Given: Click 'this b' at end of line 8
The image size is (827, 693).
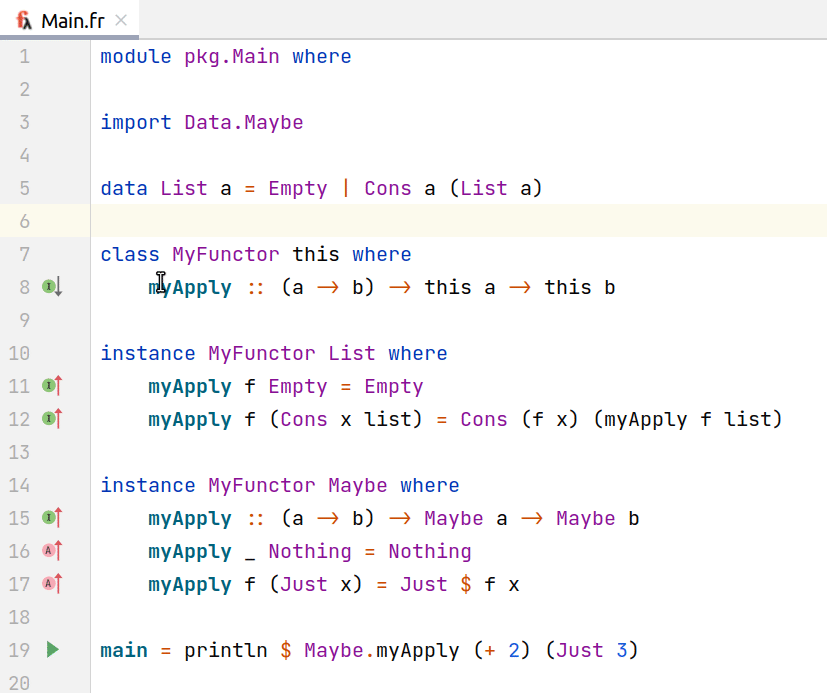Looking at the screenshot, I should 580,287.
